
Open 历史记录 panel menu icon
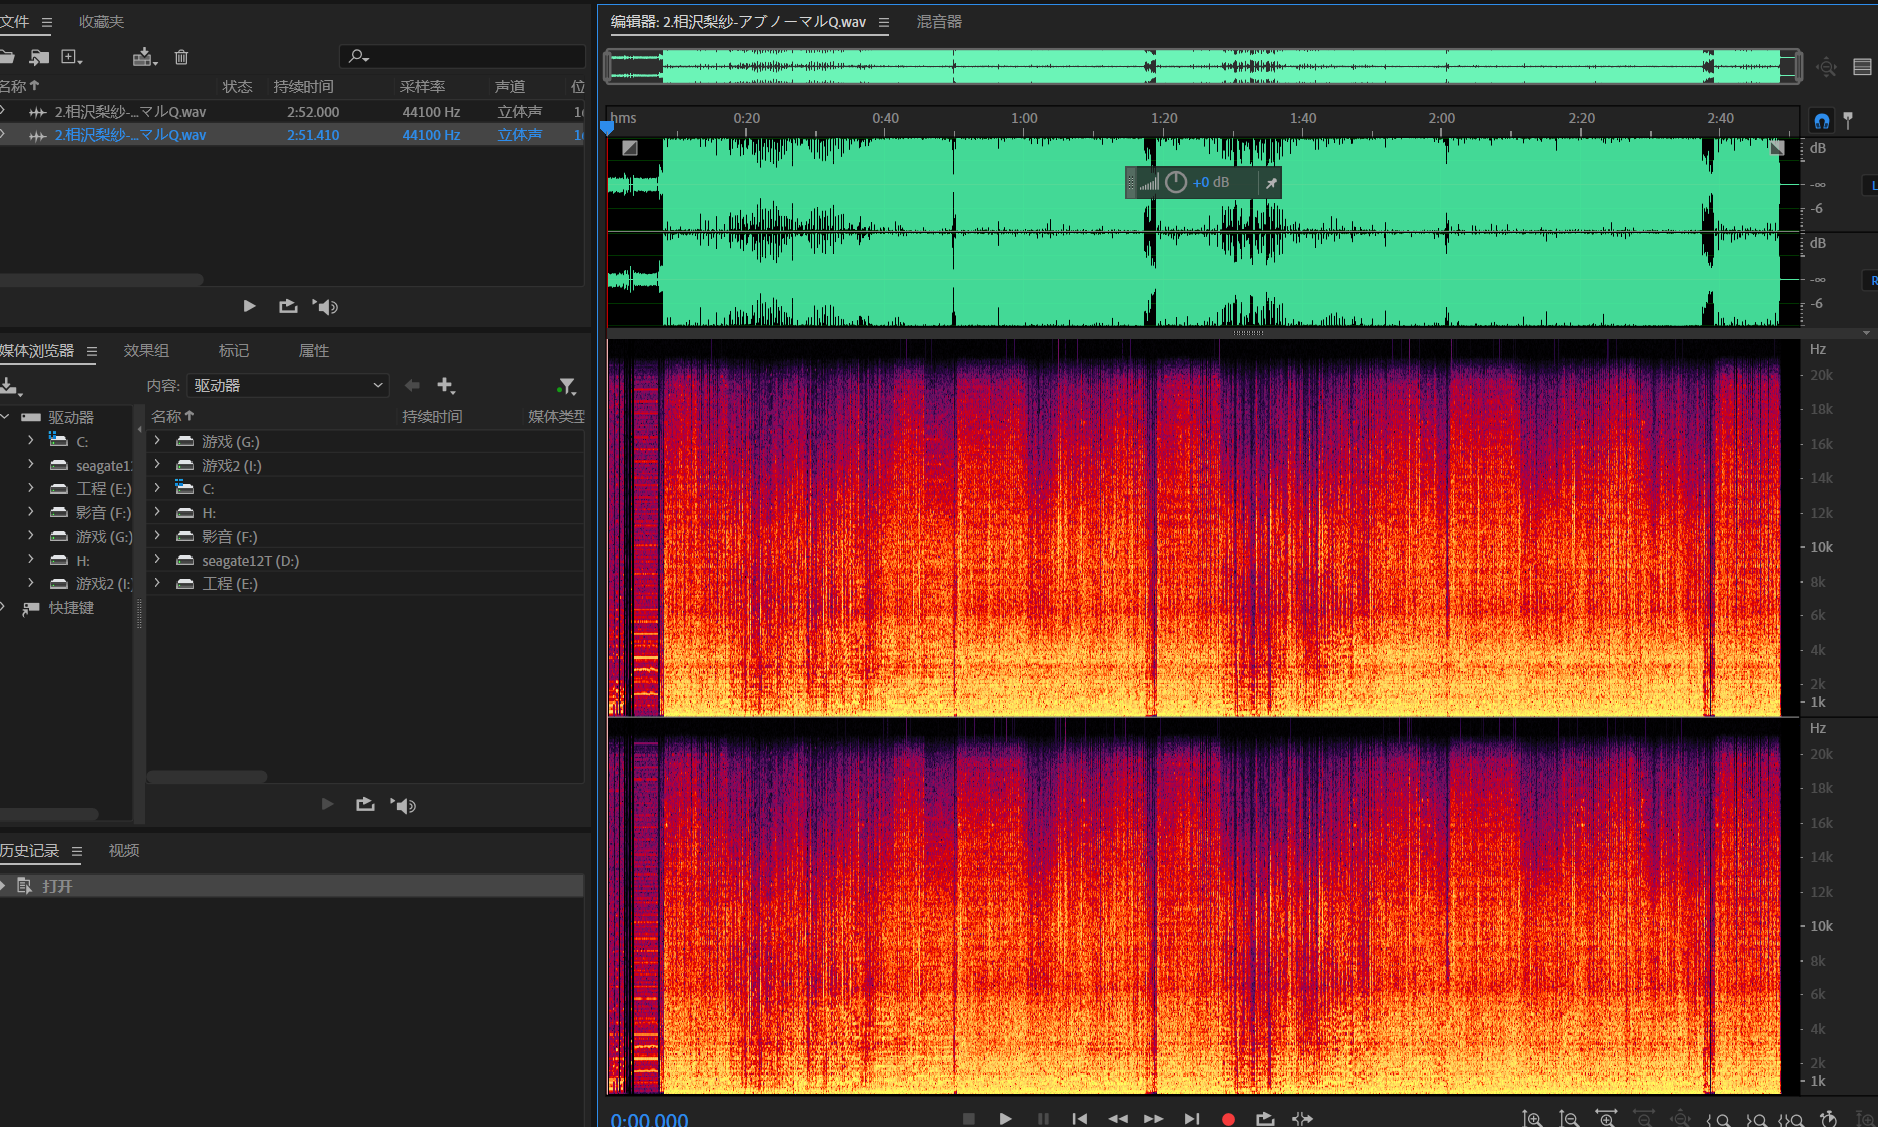(76, 851)
